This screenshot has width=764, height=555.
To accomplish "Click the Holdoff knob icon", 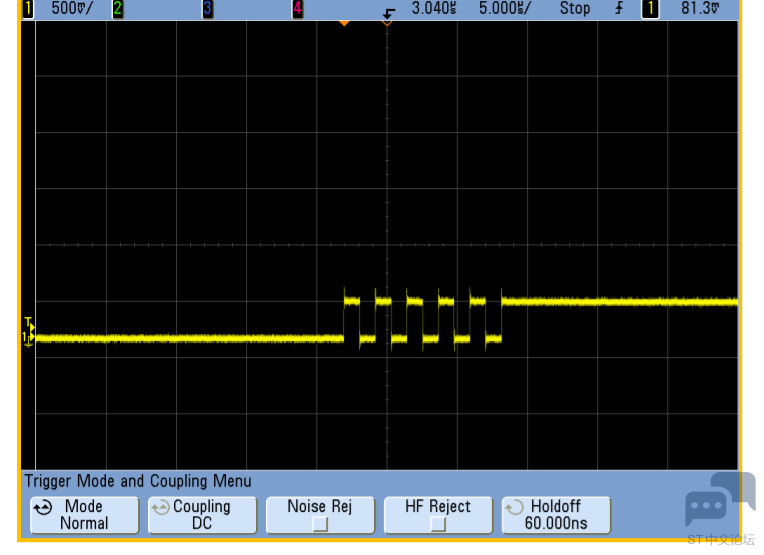I will pyautogui.click(x=514, y=508).
